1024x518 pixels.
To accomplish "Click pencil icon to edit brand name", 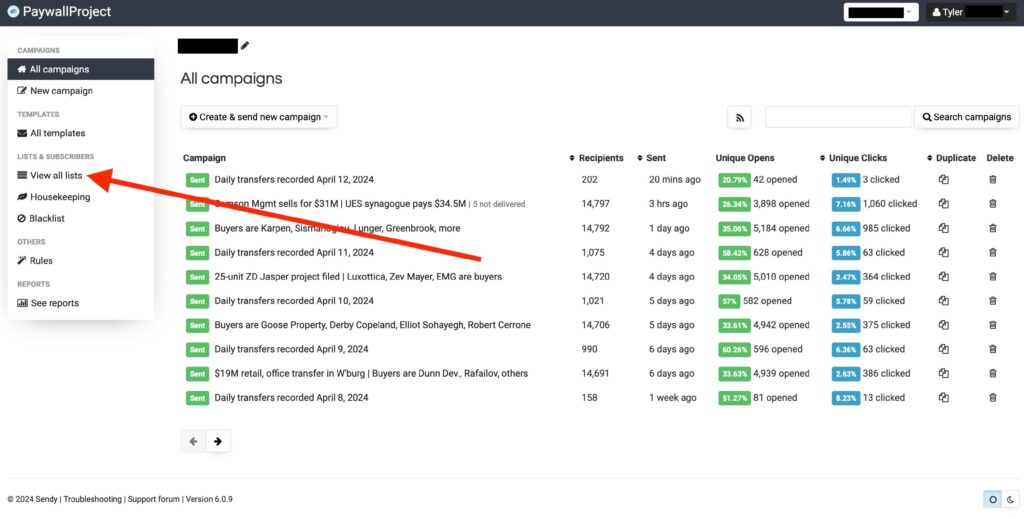I will point(245,45).
